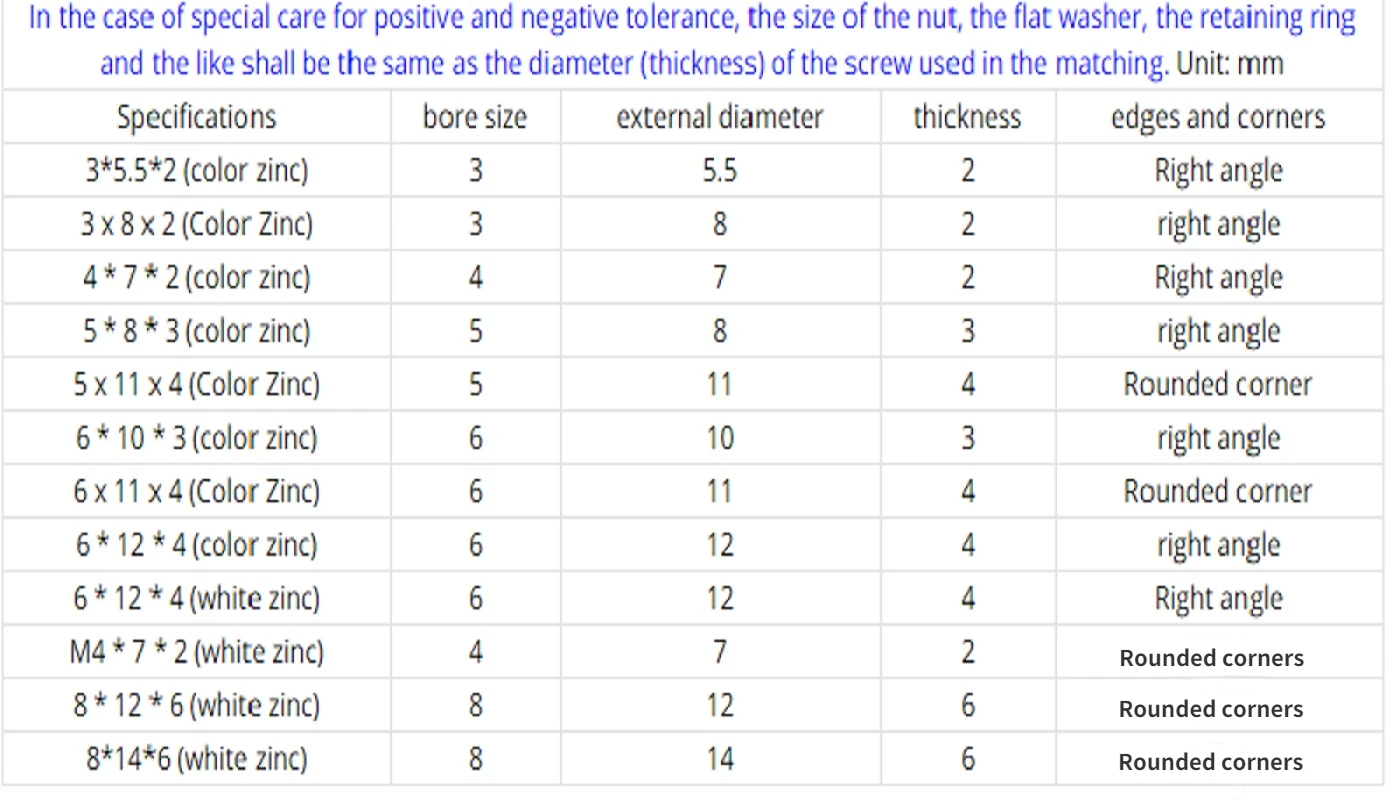Click the 6 x 11 x 4 (Color Zinc) cell
This screenshot has height=800, width=1400.
tap(196, 491)
